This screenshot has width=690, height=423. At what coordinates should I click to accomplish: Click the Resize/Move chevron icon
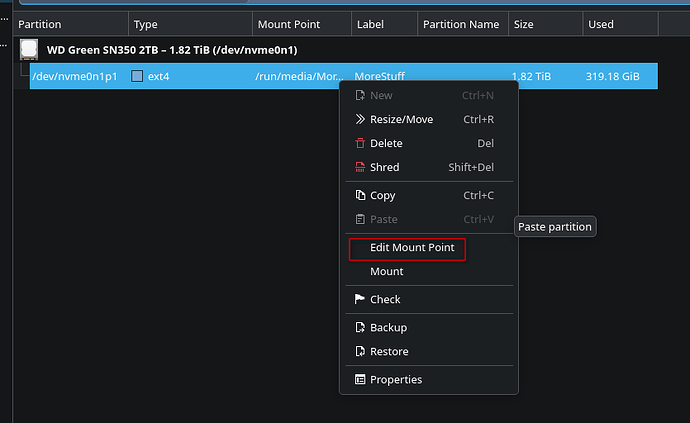tap(360, 119)
